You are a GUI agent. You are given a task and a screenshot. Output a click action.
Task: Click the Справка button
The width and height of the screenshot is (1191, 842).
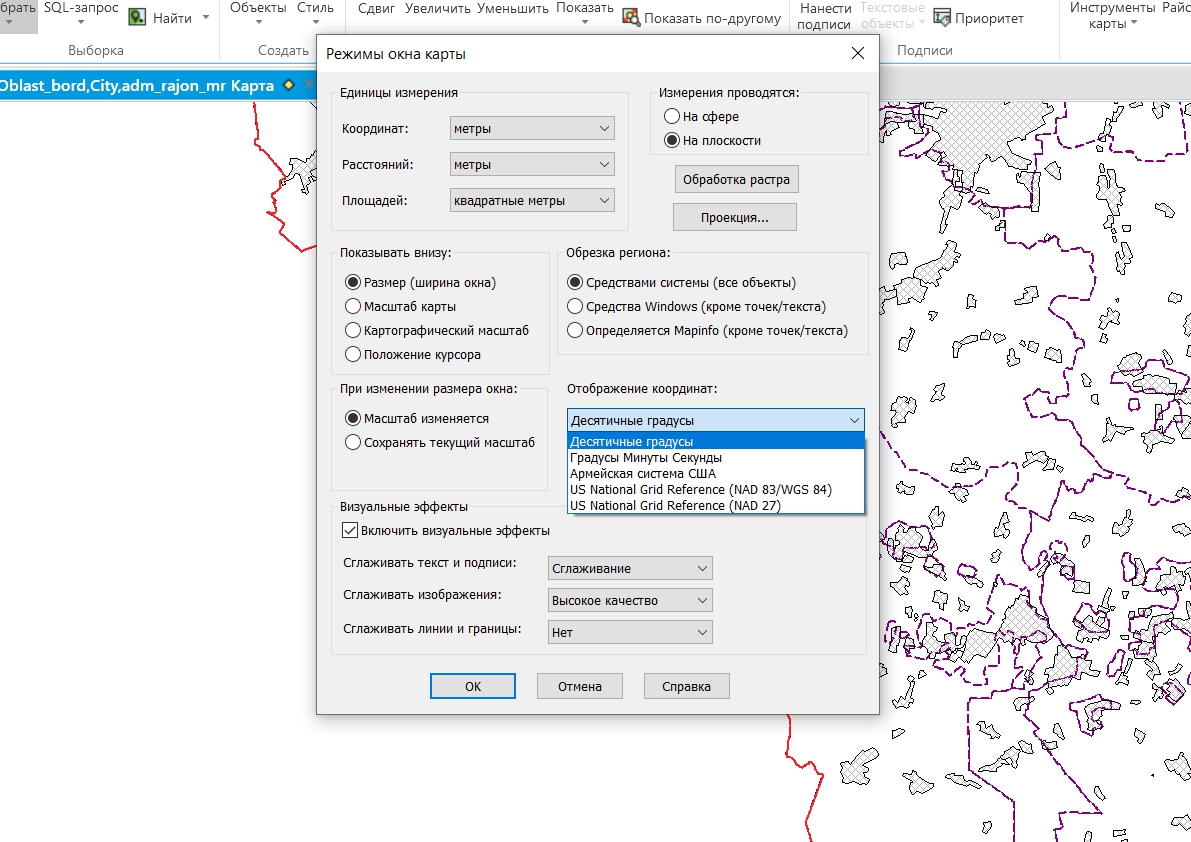coord(686,686)
